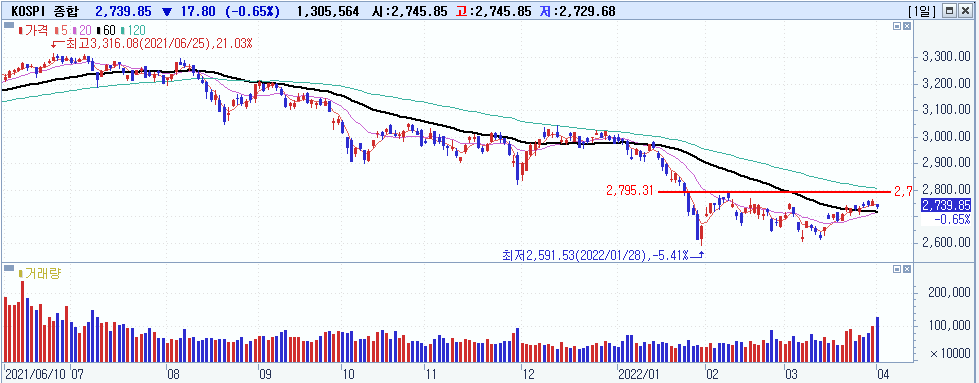Screen dimensions: 979x383
Task: Click the 저:2,729.68 low price
Action: click(x=578, y=11)
